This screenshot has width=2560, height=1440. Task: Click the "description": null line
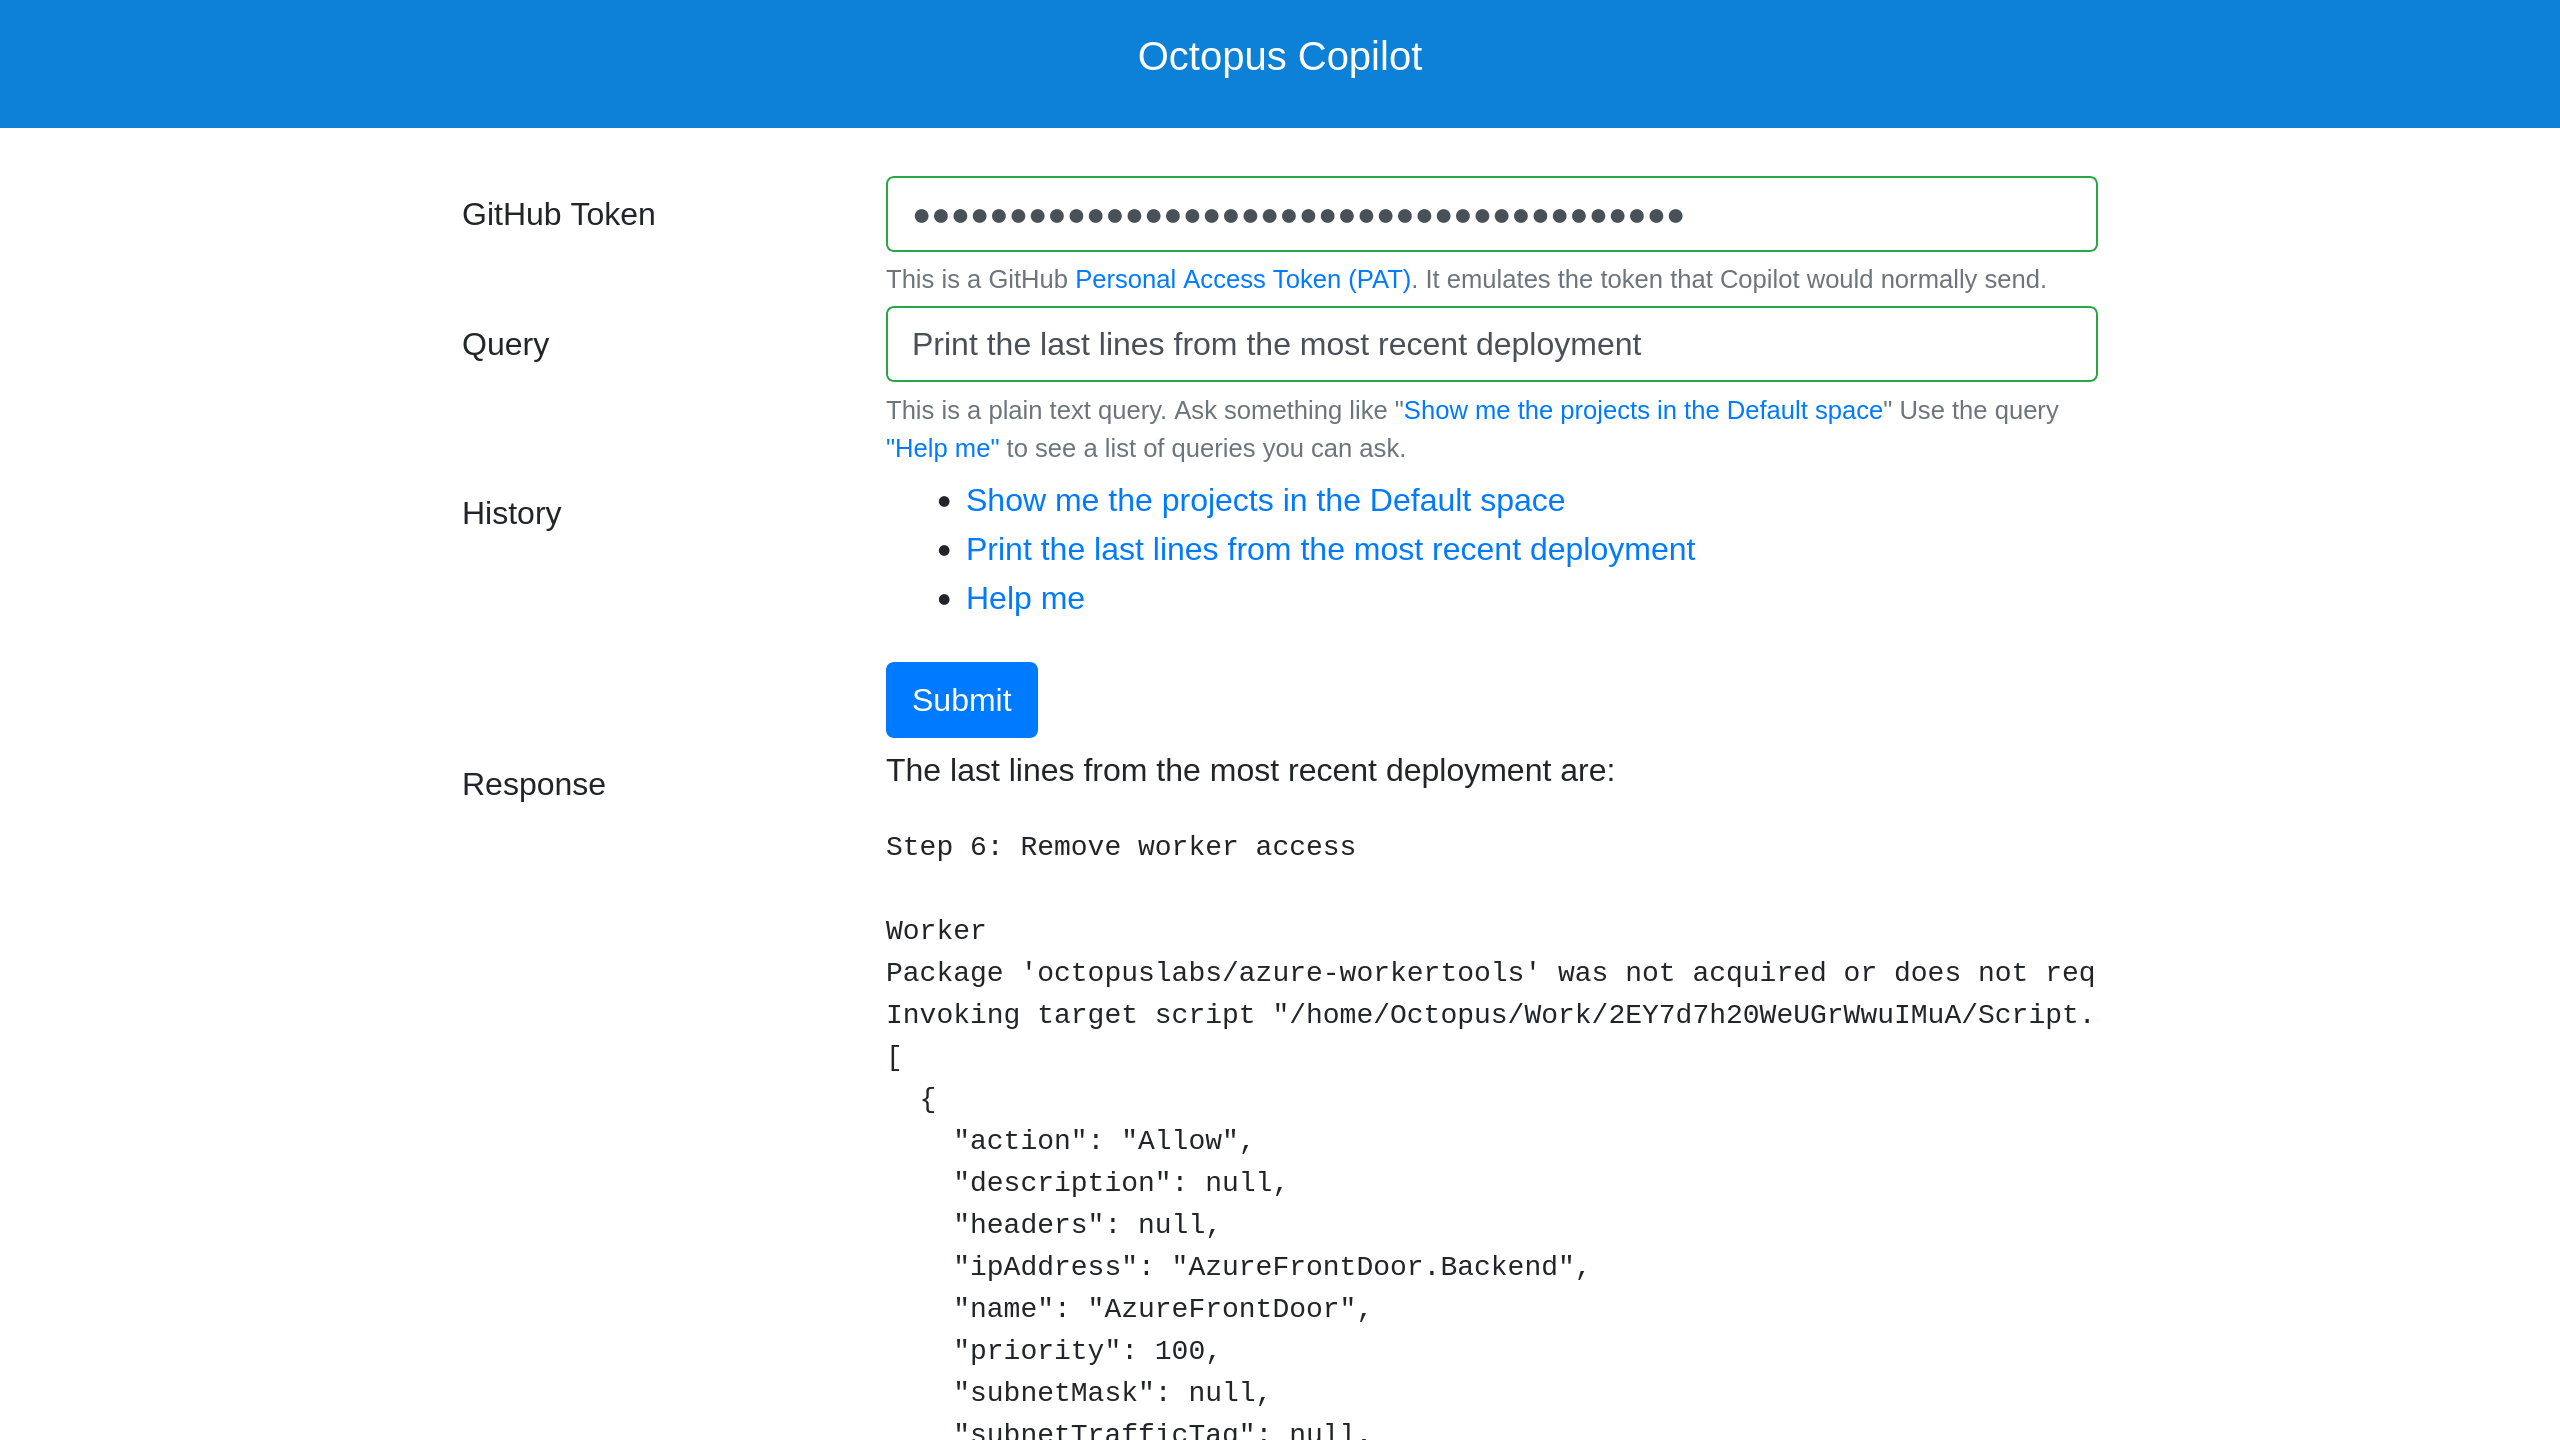click(1120, 1183)
